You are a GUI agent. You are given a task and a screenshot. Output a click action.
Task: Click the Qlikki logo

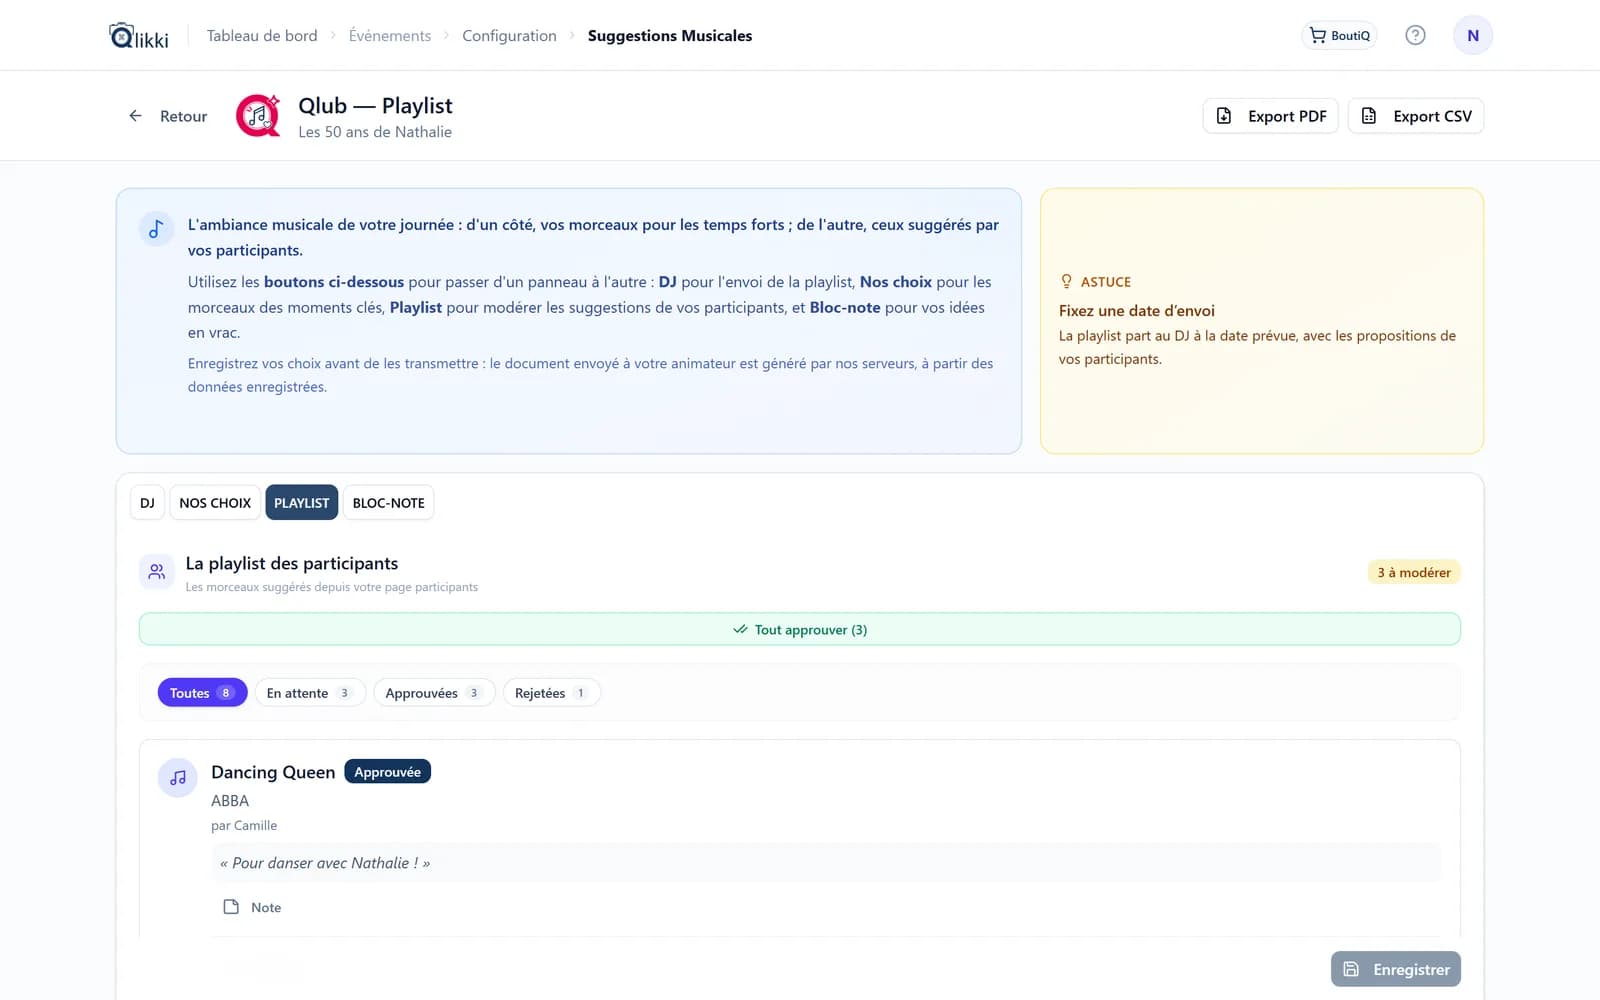coord(138,36)
